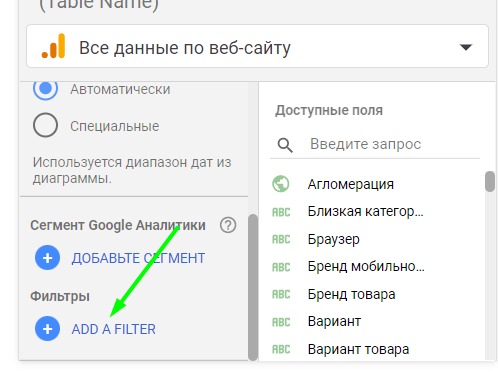This screenshot has height=373, width=498.
Task: Select the Бренд товара field
Action: tap(351, 294)
